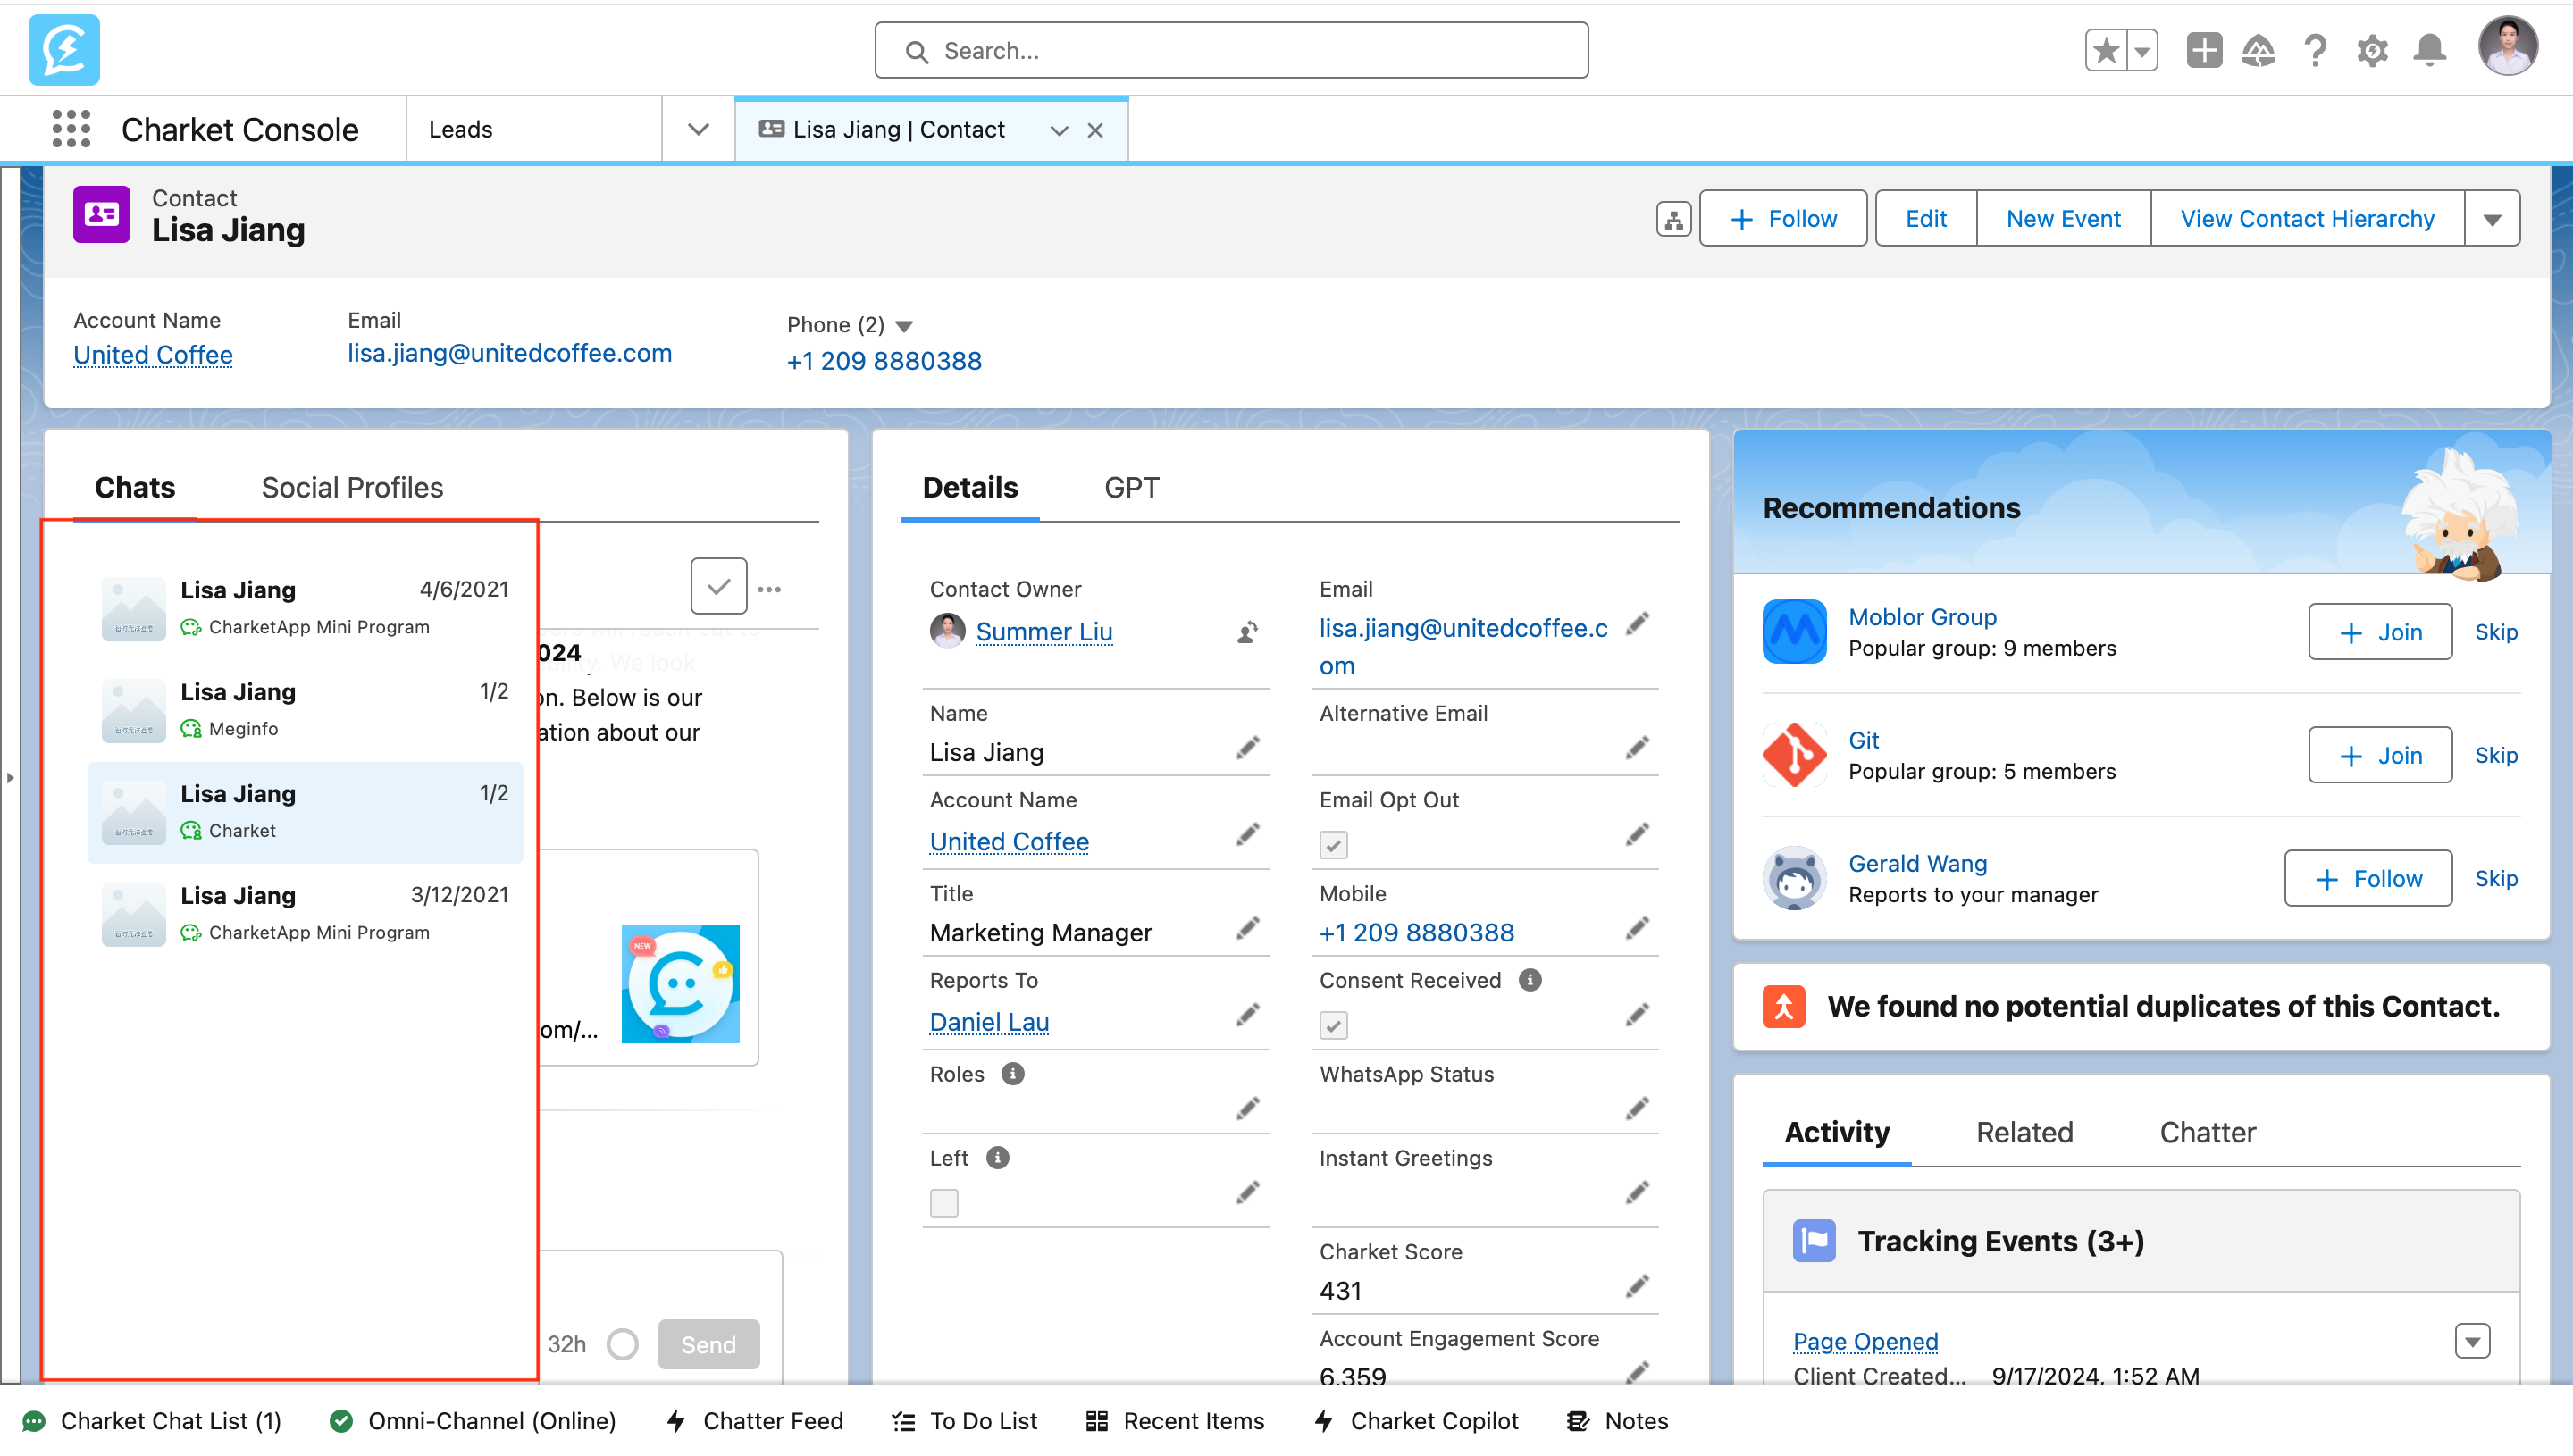Switch to the Chatter tab

pos(2207,1132)
